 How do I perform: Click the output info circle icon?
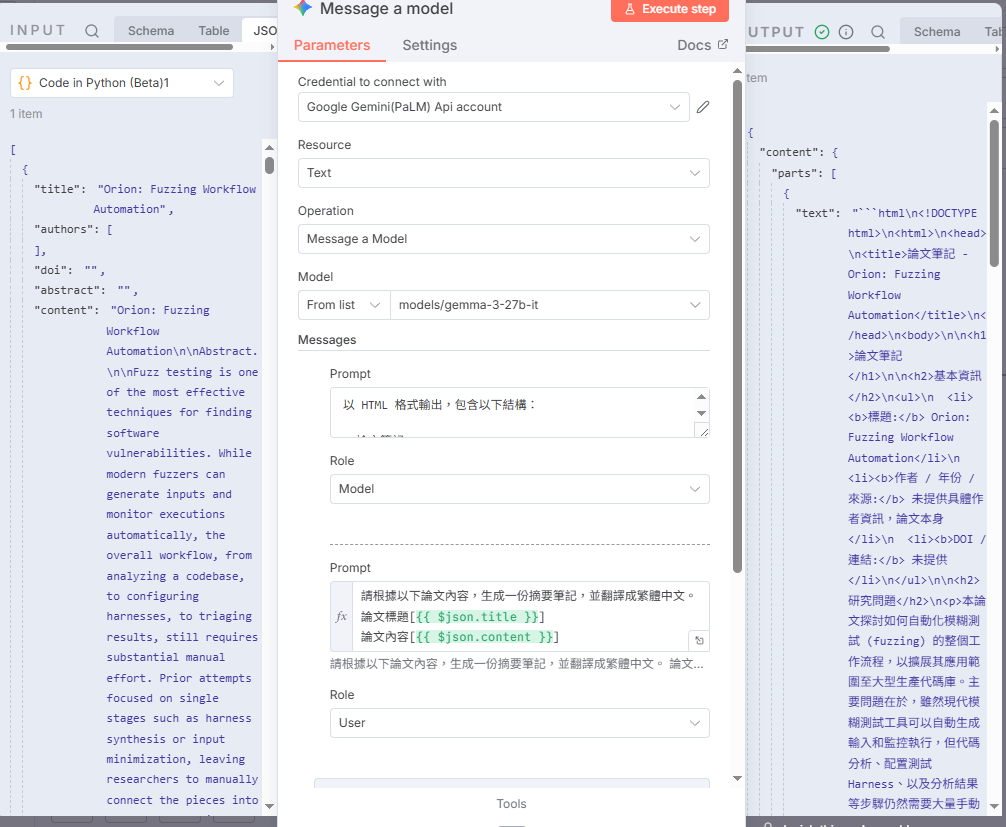[846, 32]
